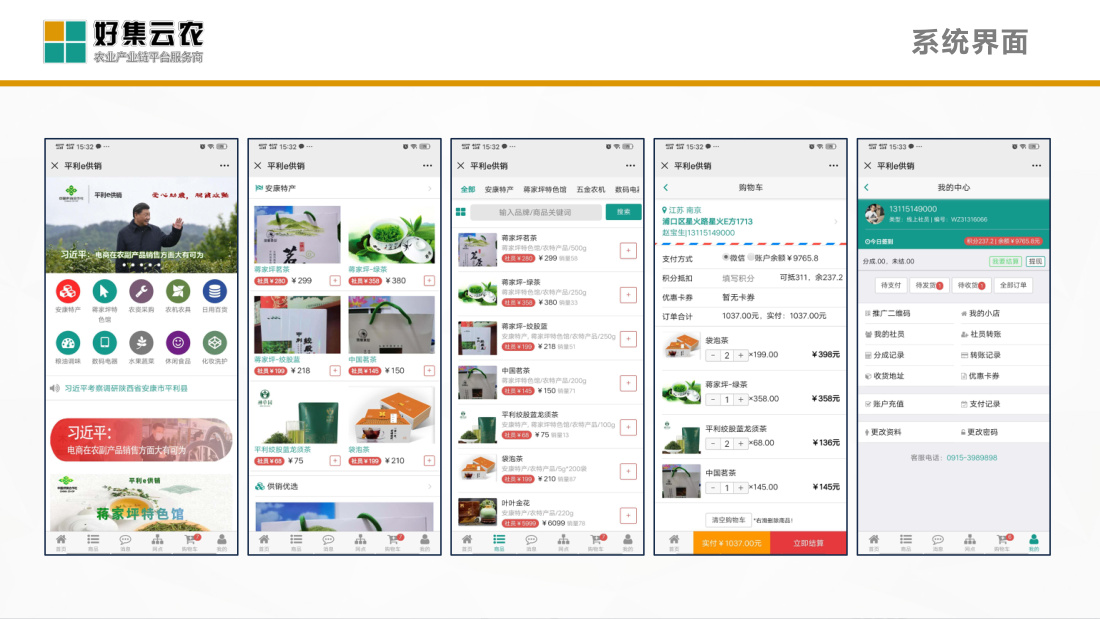Viewport: 1100px width, 619px height.
Task: Click 清空购物车 button
Action: [x=728, y=520]
